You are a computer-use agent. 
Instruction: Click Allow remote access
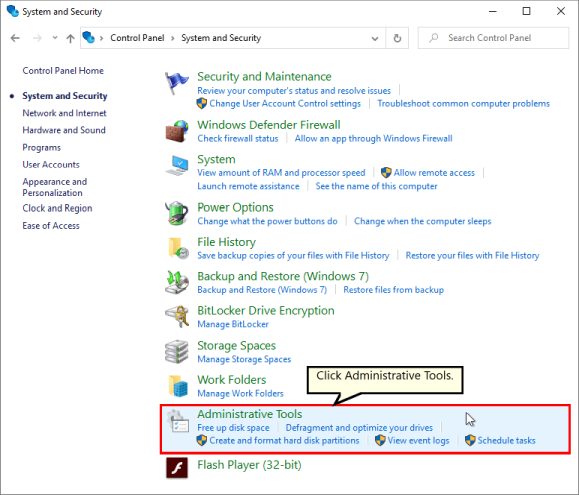tap(434, 173)
